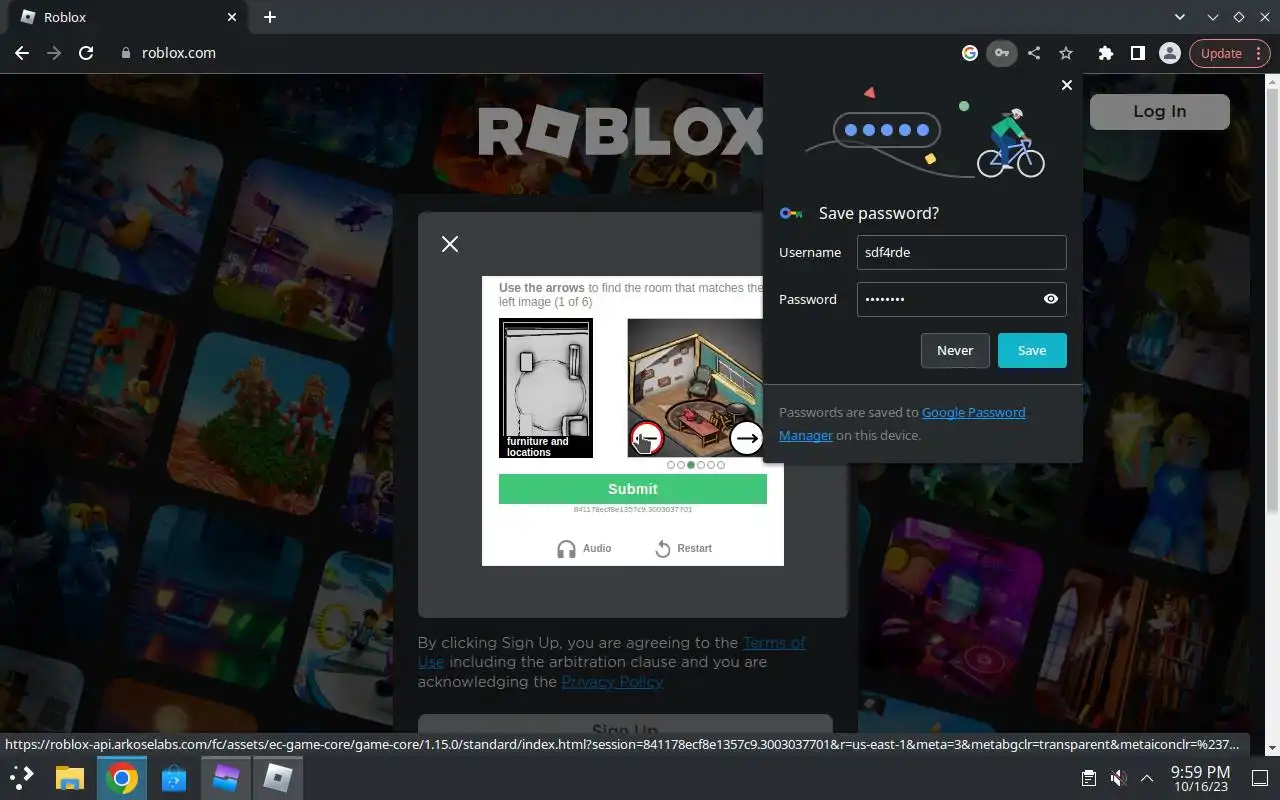Click the site lock icon
The image size is (1280, 800).
pyautogui.click(x=125, y=53)
